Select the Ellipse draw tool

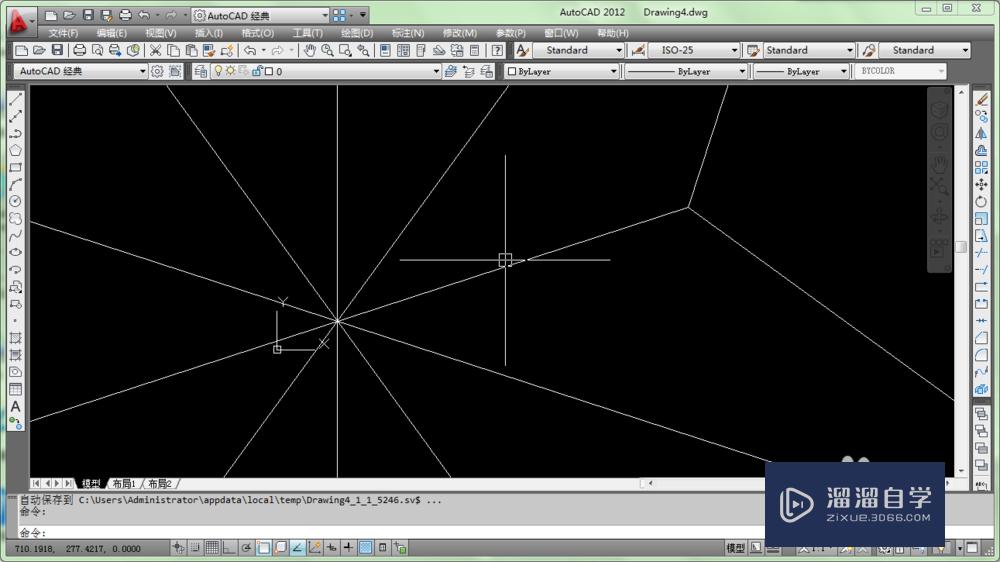[x=15, y=253]
